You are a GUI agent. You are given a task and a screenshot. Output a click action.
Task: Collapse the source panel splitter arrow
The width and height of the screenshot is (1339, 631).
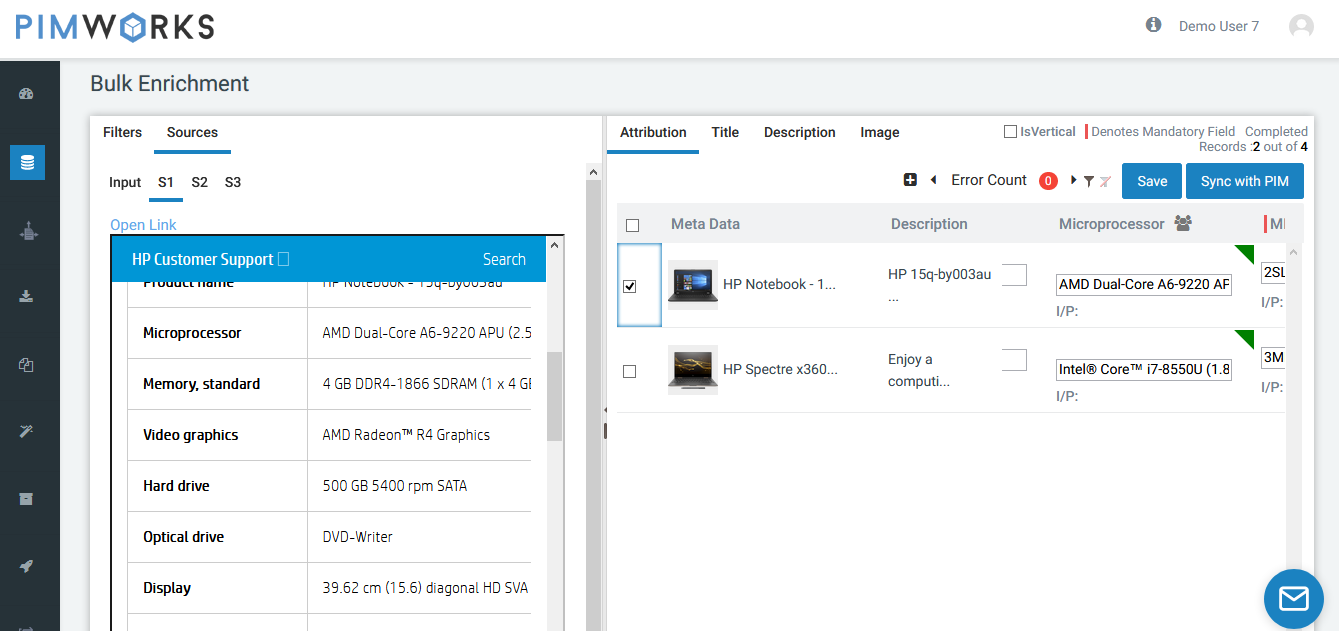pyautogui.click(x=604, y=411)
